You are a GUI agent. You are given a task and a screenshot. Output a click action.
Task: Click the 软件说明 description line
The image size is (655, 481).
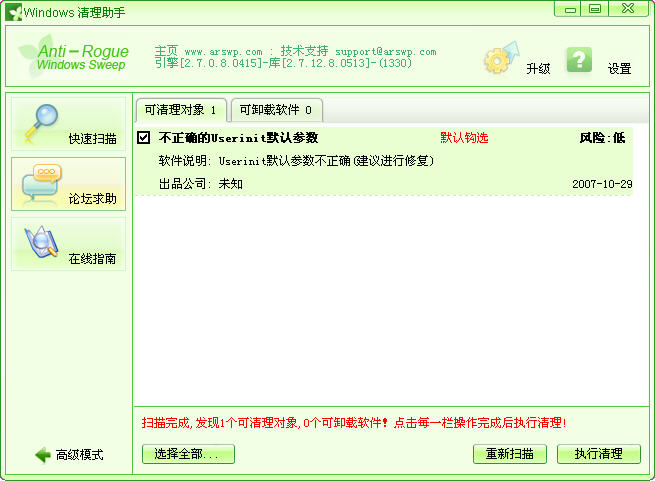pos(296,160)
